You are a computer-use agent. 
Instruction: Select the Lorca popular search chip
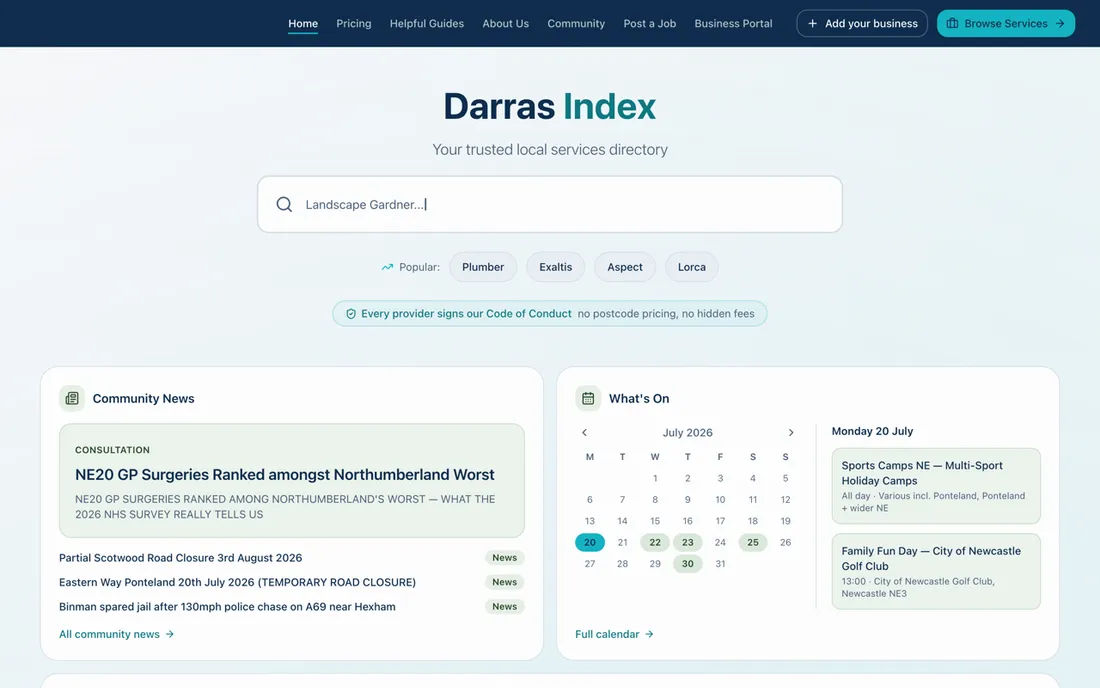pos(692,267)
